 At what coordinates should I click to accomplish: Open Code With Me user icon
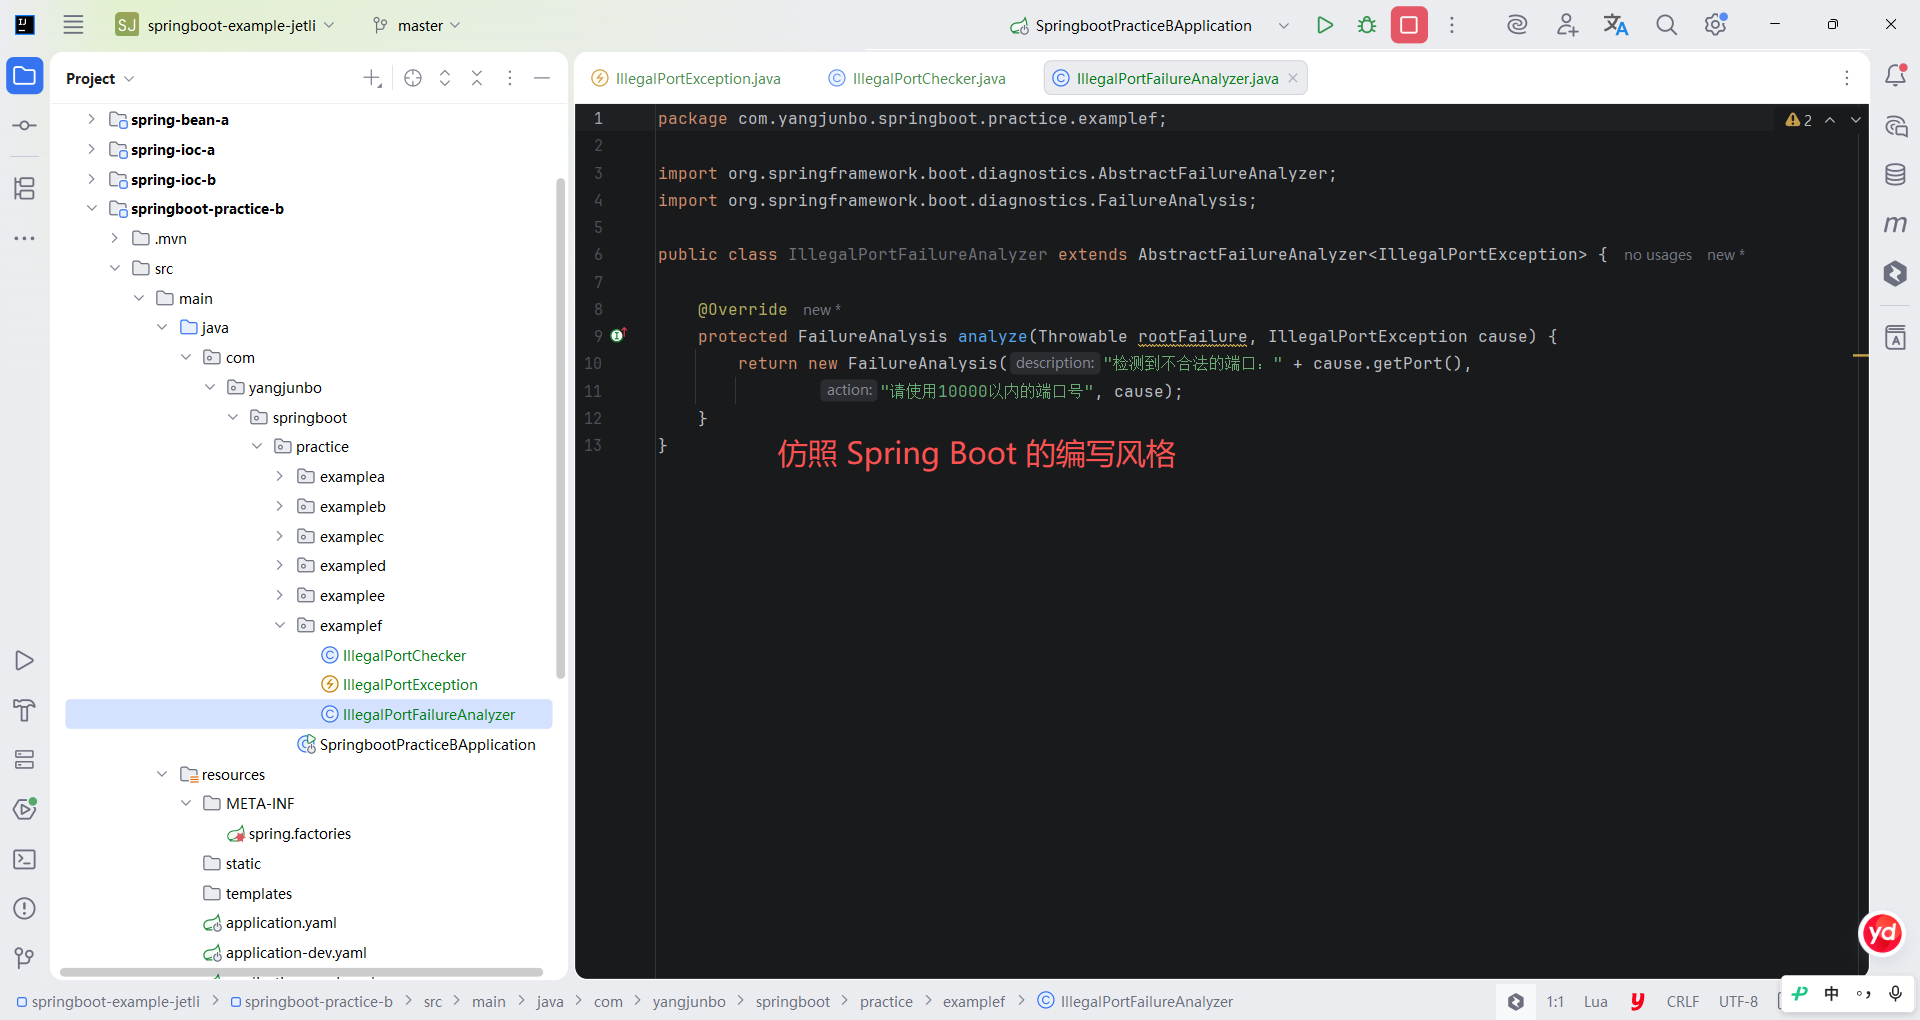click(x=1567, y=25)
